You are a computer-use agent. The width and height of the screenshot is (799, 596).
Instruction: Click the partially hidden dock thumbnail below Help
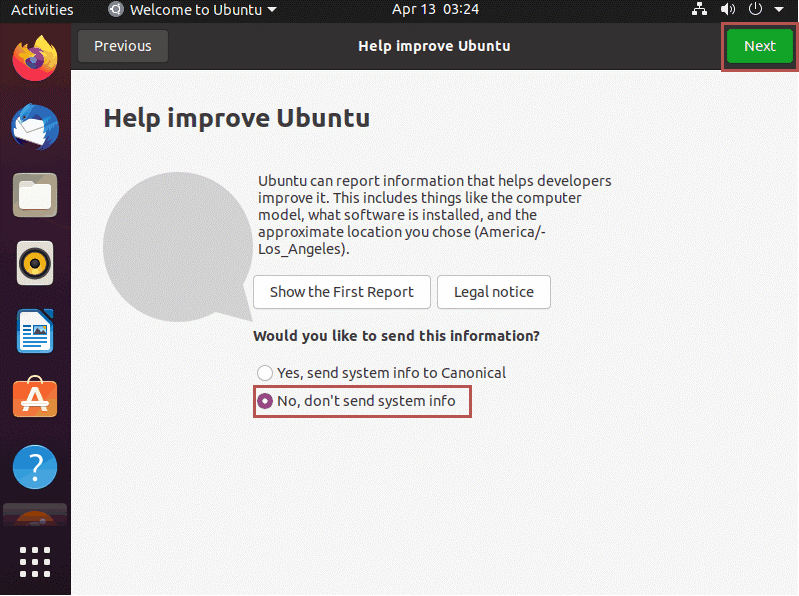point(35,515)
